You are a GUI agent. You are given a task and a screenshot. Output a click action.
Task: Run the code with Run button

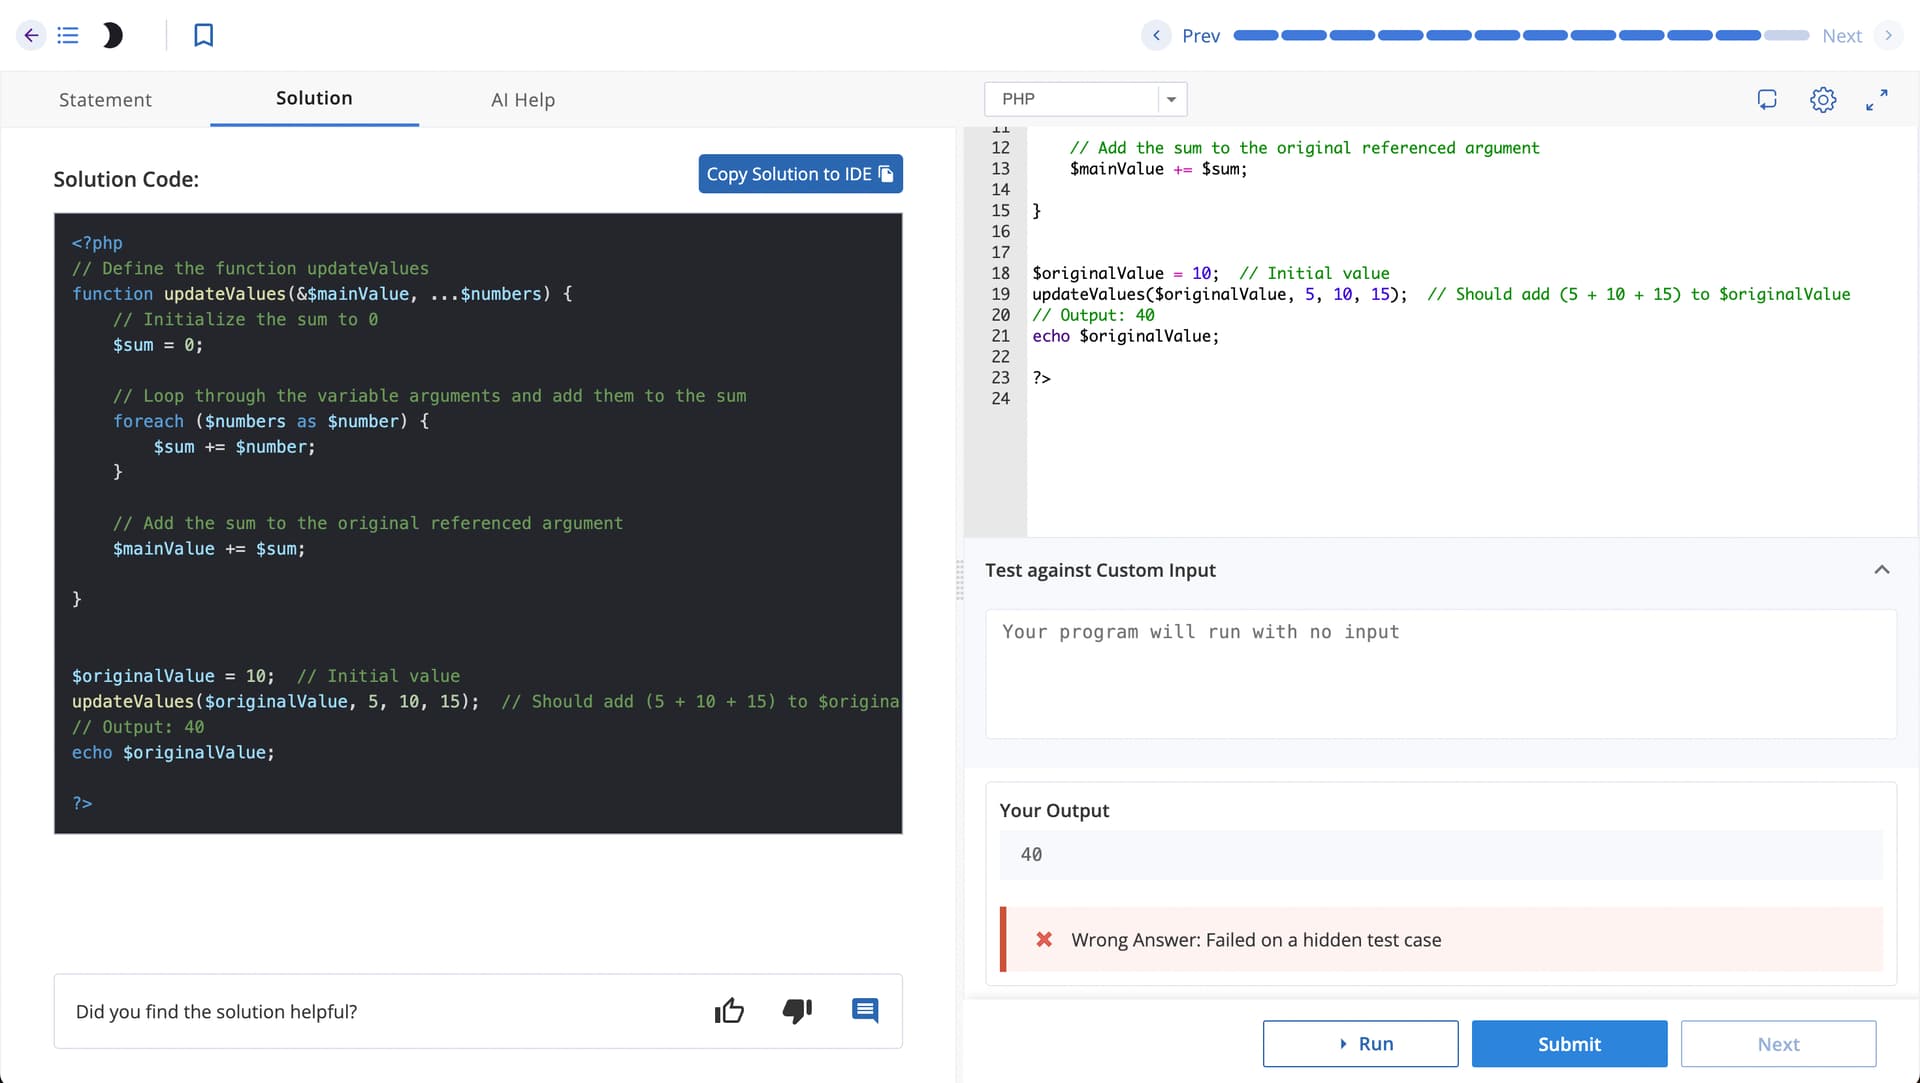[1359, 1044]
